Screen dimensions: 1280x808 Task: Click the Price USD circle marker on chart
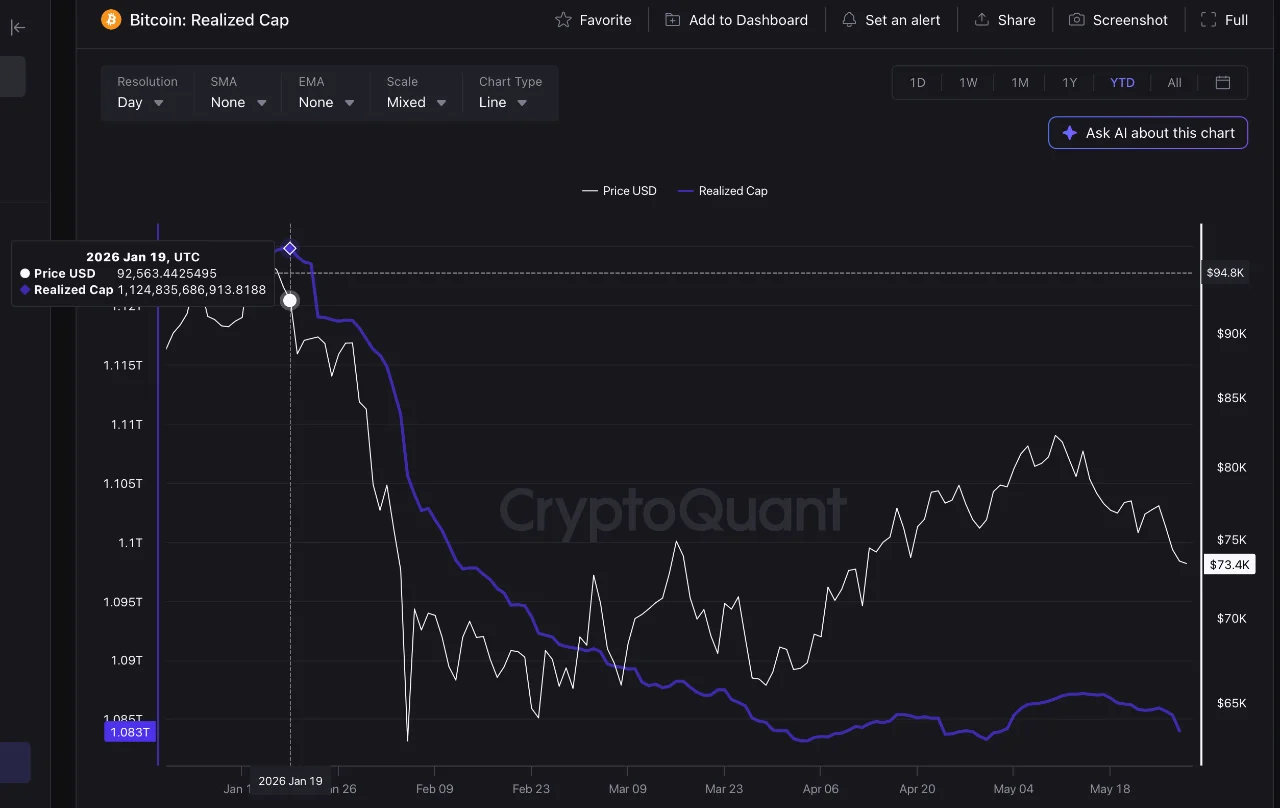(x=290, y=300)
